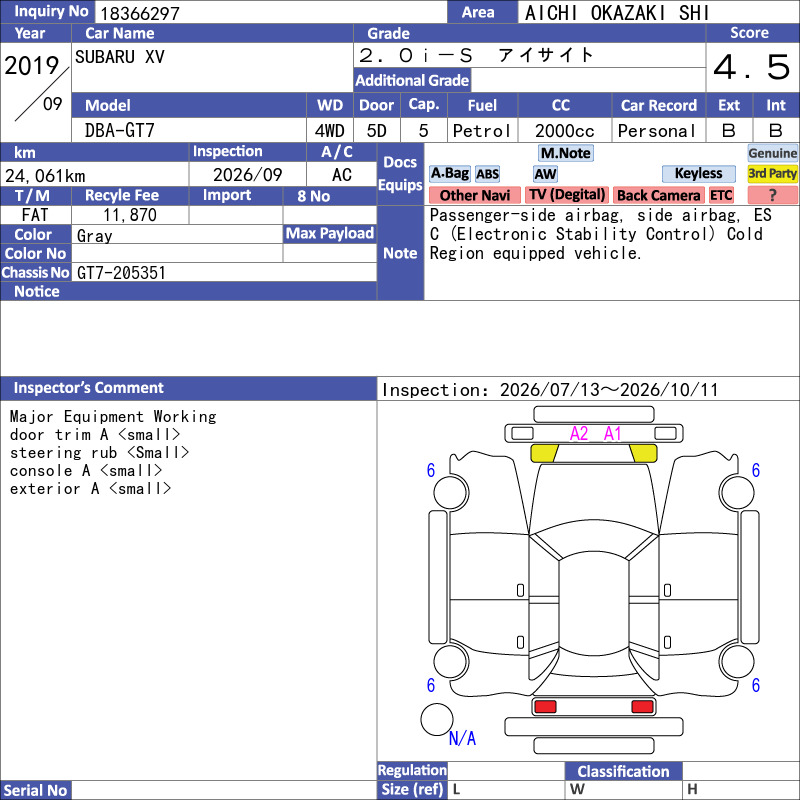Click the Chassis No GT7-205351 field
800x800 pixels.
(x=224, y=272)
